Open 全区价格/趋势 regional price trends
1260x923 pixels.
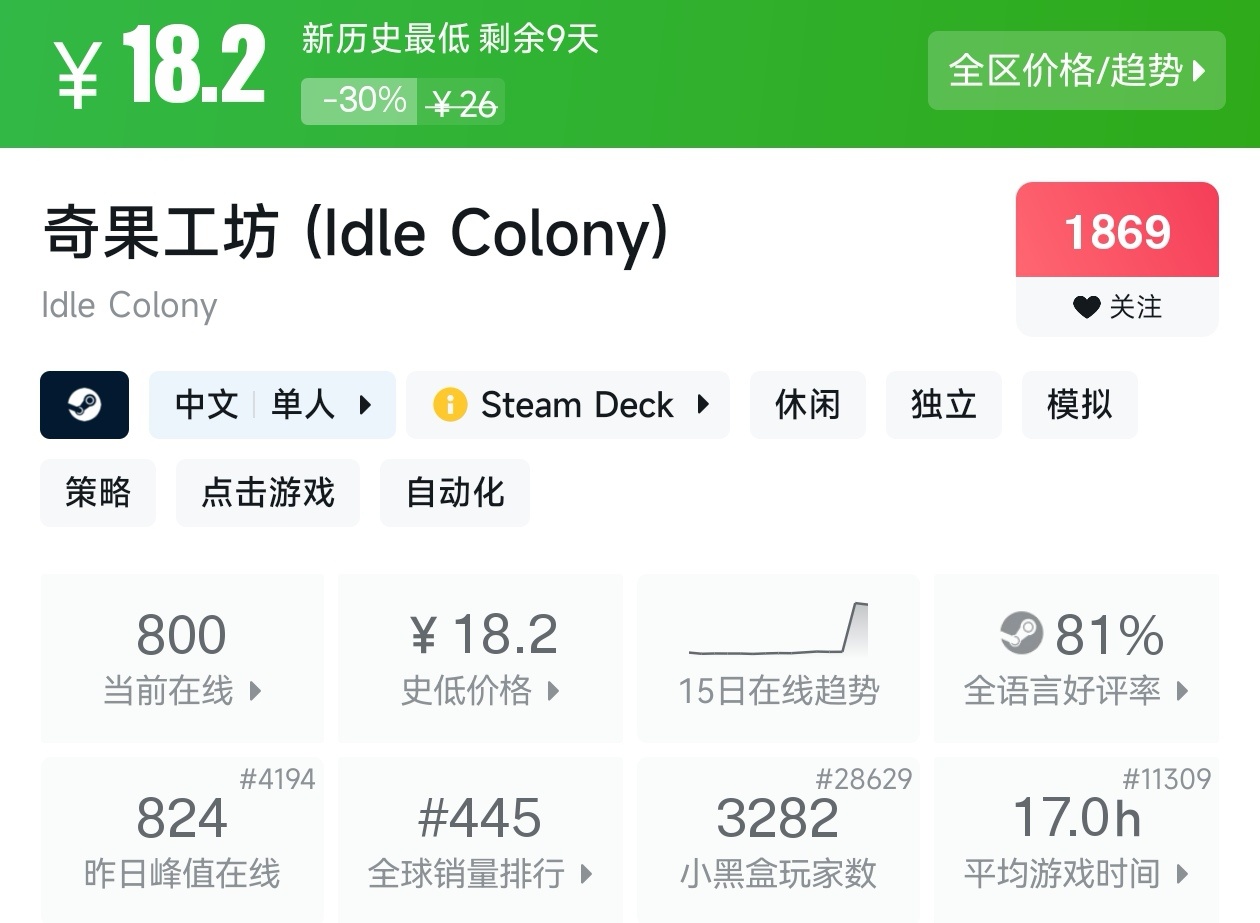click(1076, 70)
